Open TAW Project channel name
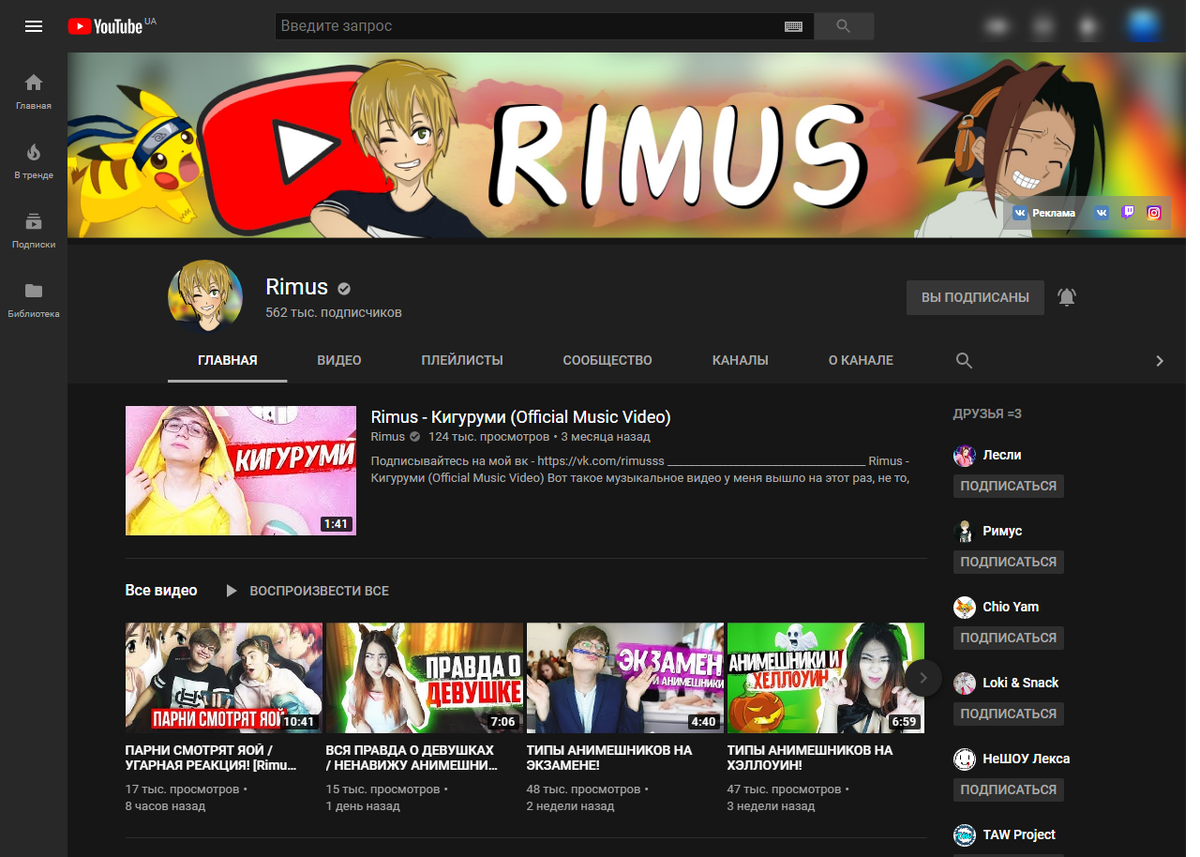 pos(1019,835)
